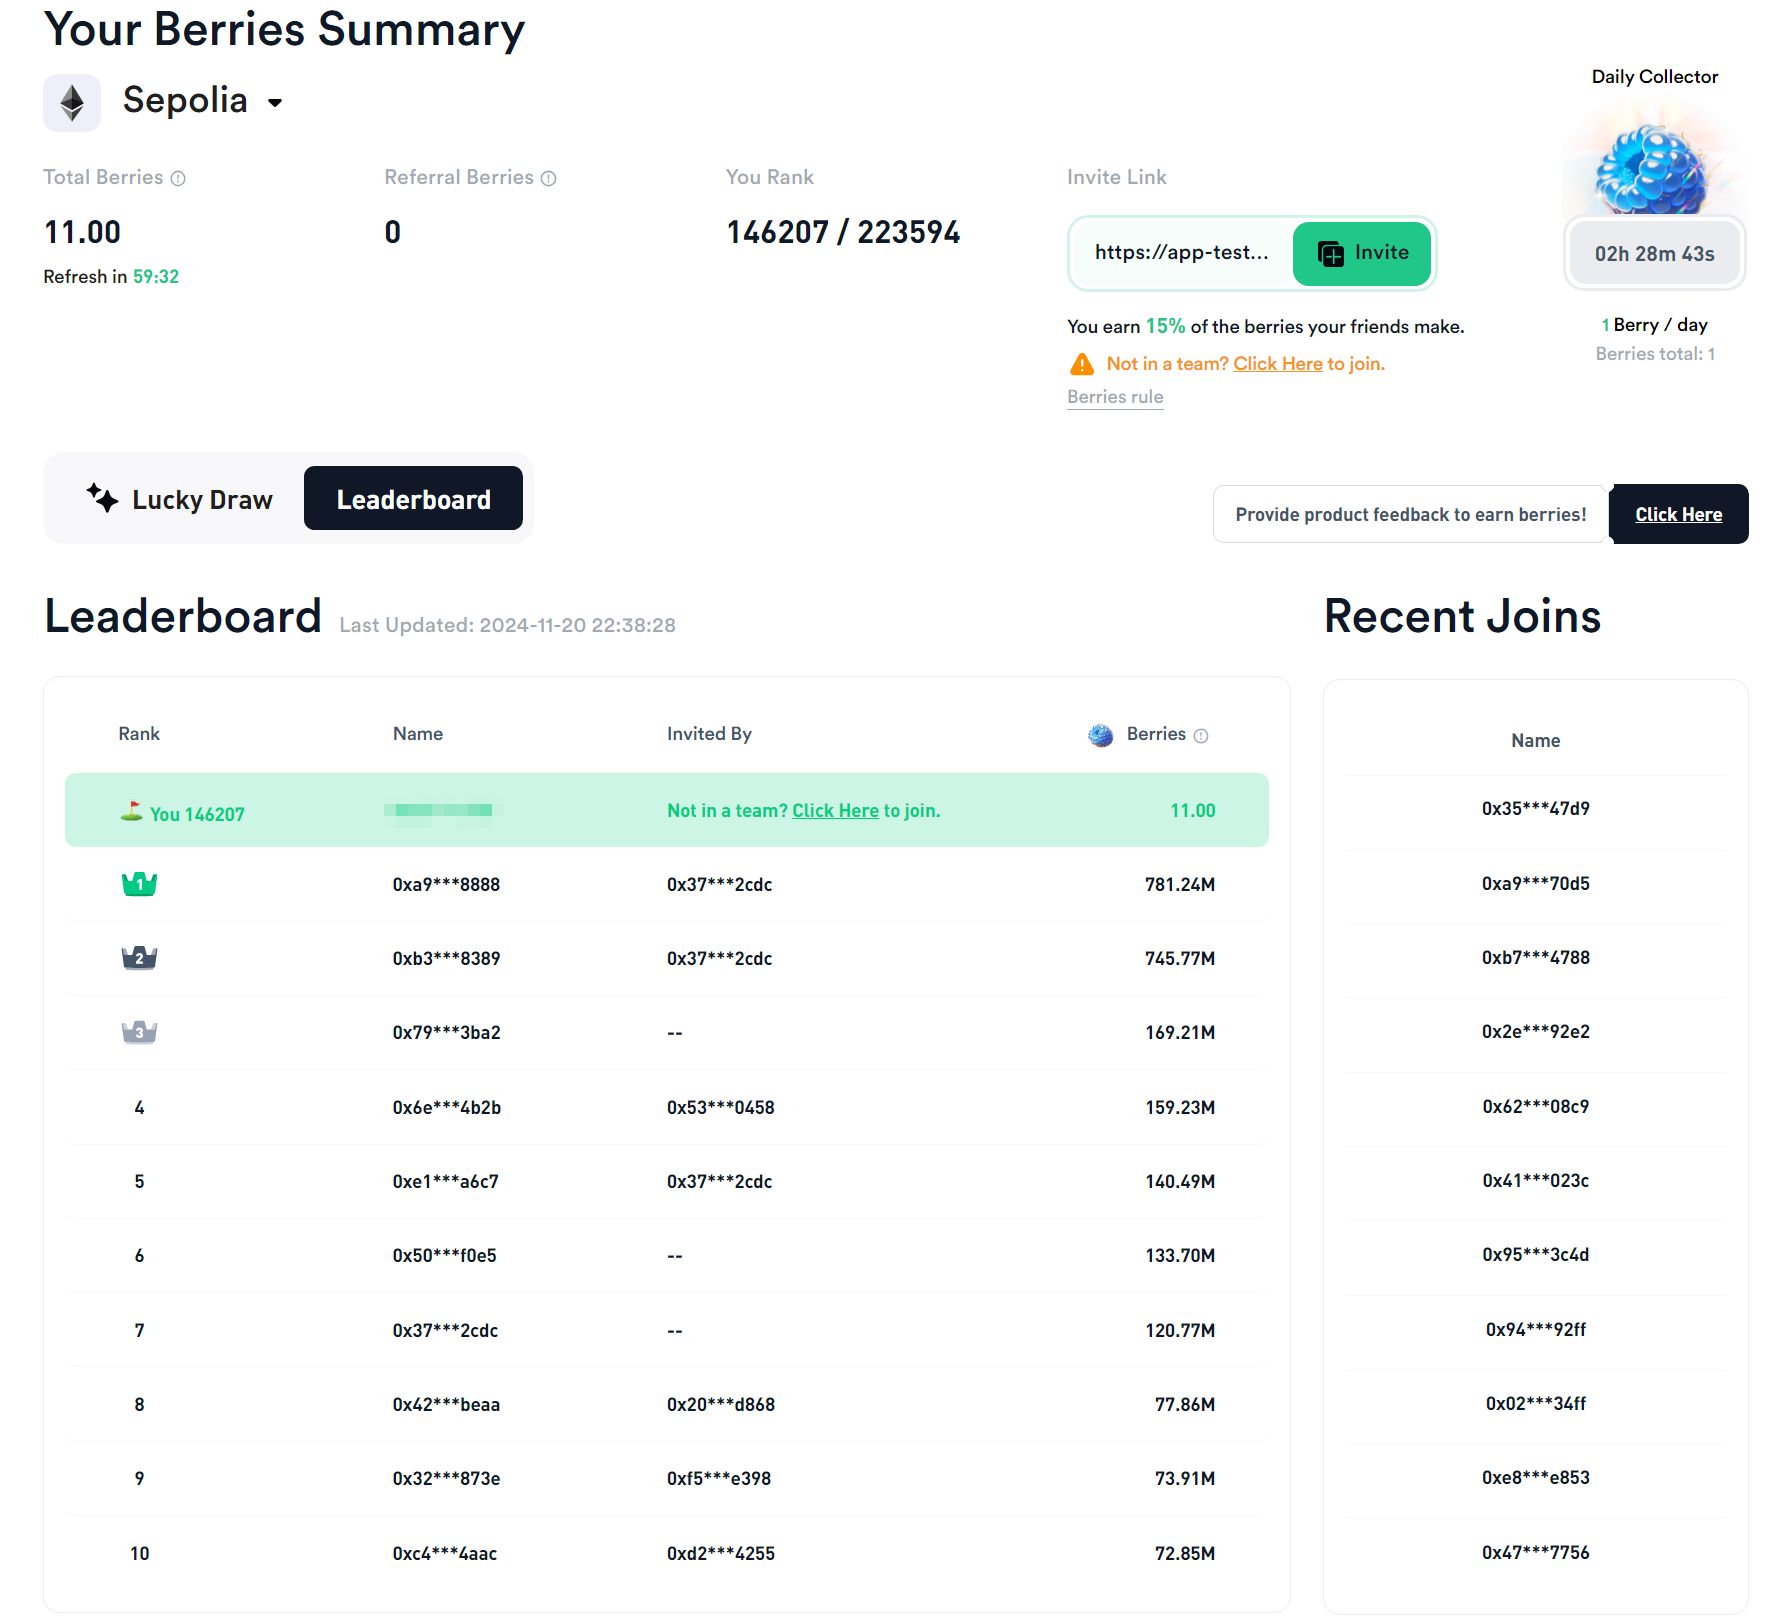Screen dimensions: 1791x1619
Task: Select recent join 0x35***47d9
Action: click(x=1535, y=809)
